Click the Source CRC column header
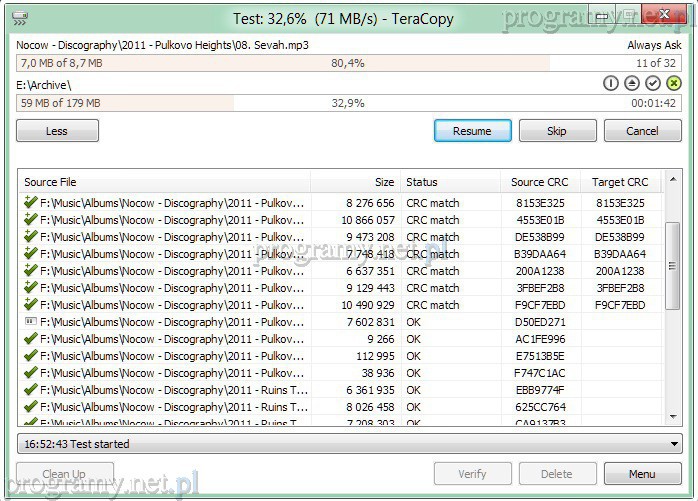Screen dimensions: 698x501 click(x=540, y=182)
